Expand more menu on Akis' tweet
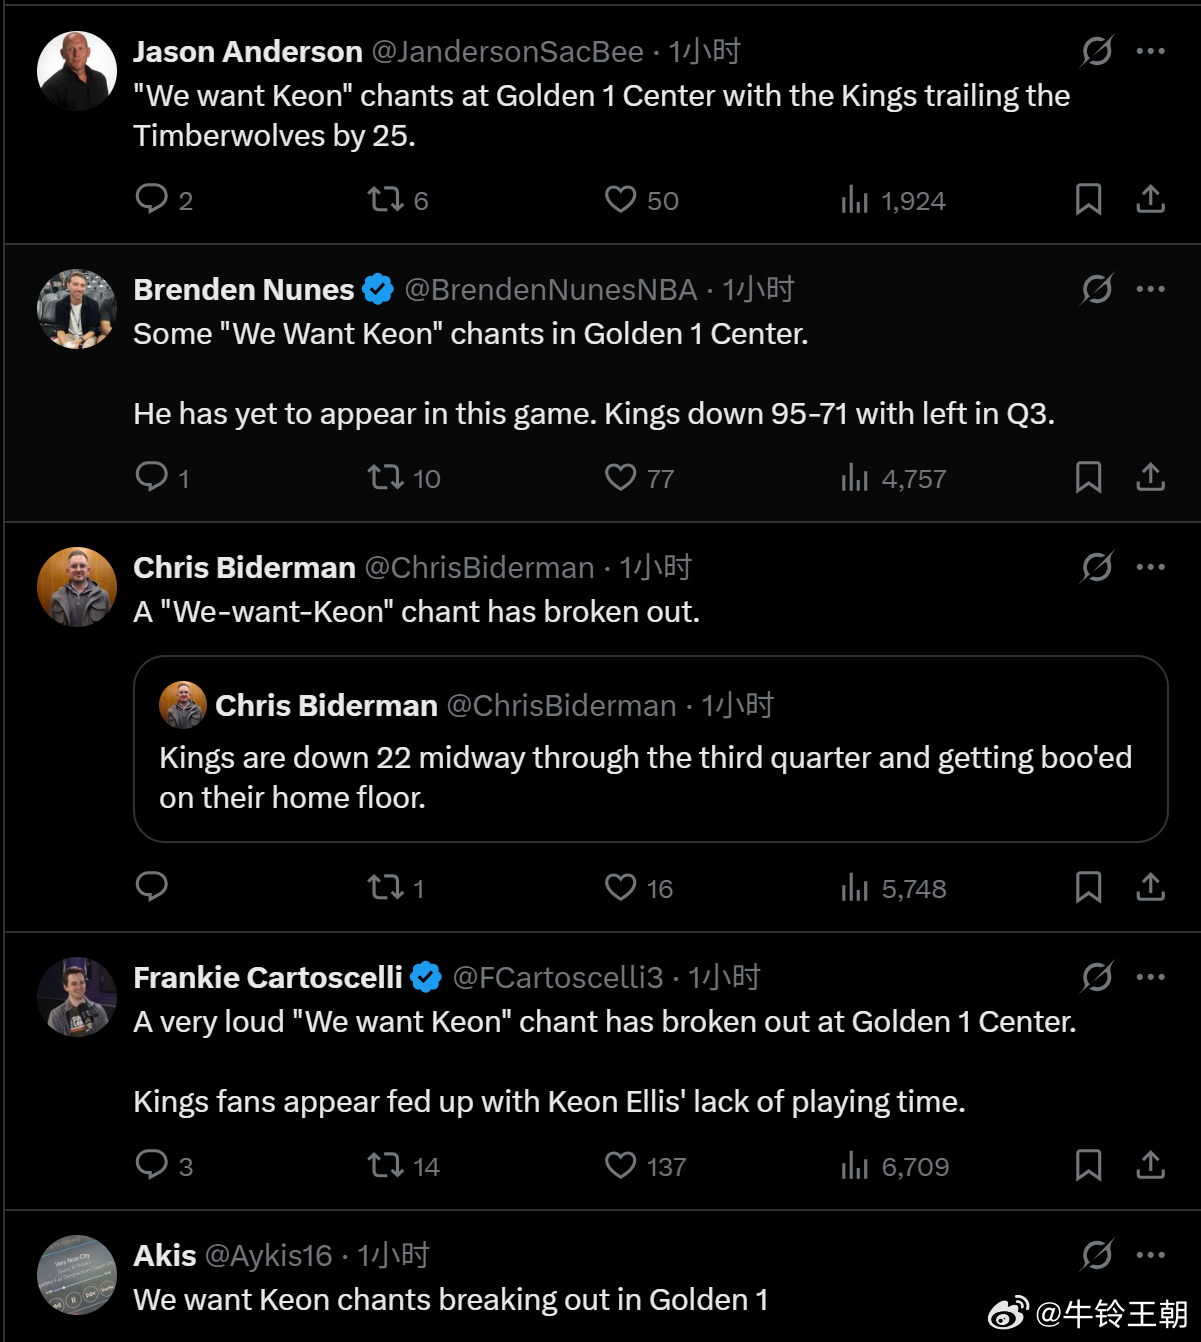The height and width of the screenshot is (1342, 1201). point(1150,1255)
